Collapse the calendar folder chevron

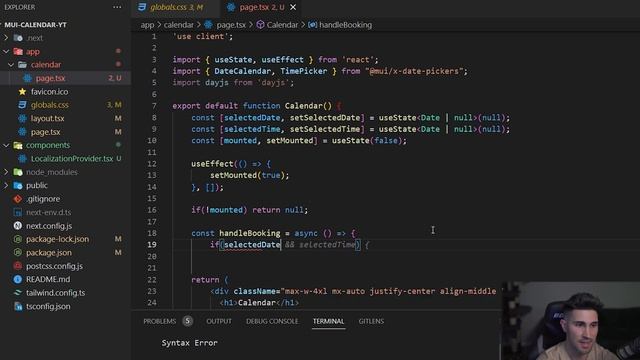point(11,64)
